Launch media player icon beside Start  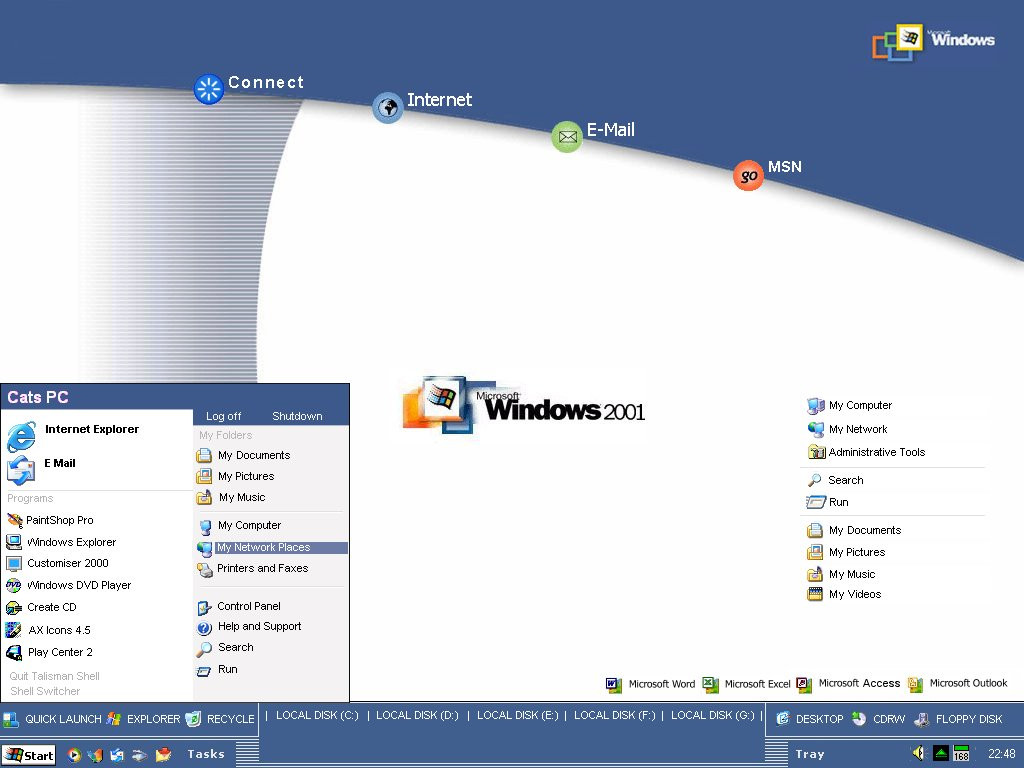(74, 756)
